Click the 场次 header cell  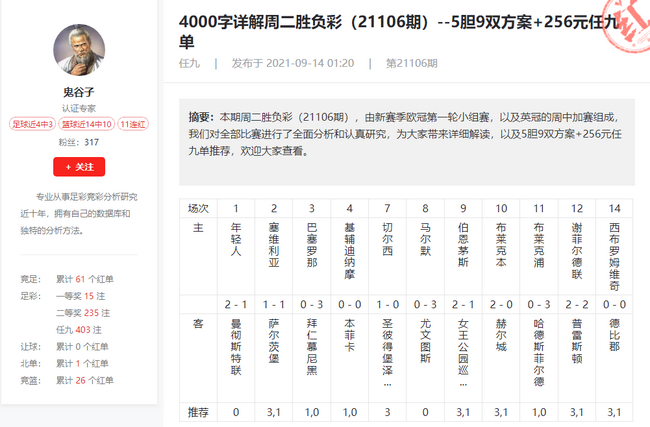coord(198,208)
